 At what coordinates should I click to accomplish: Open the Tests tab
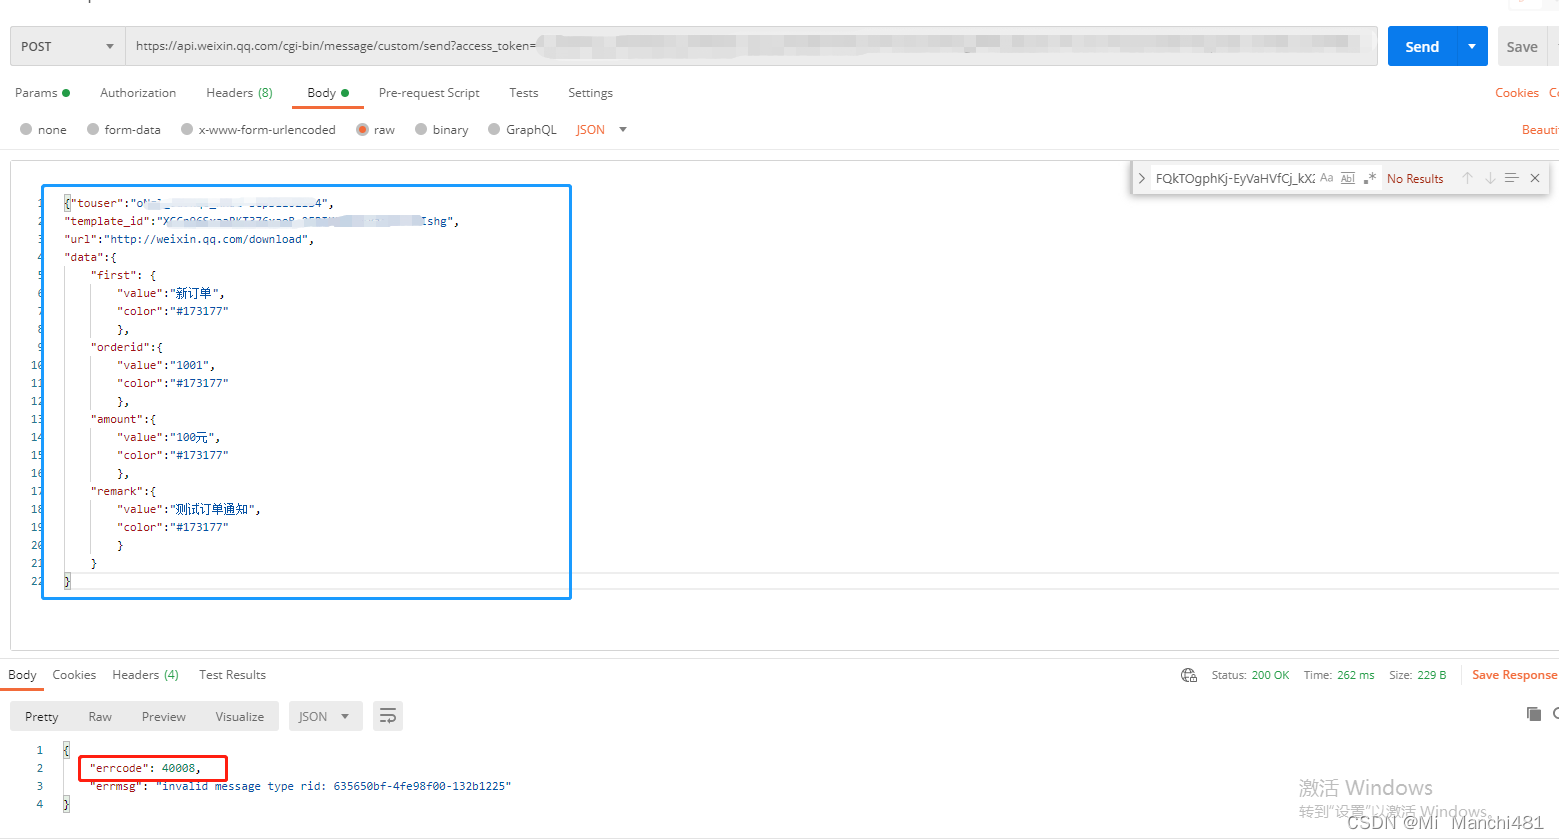click(x=523, y=92)
